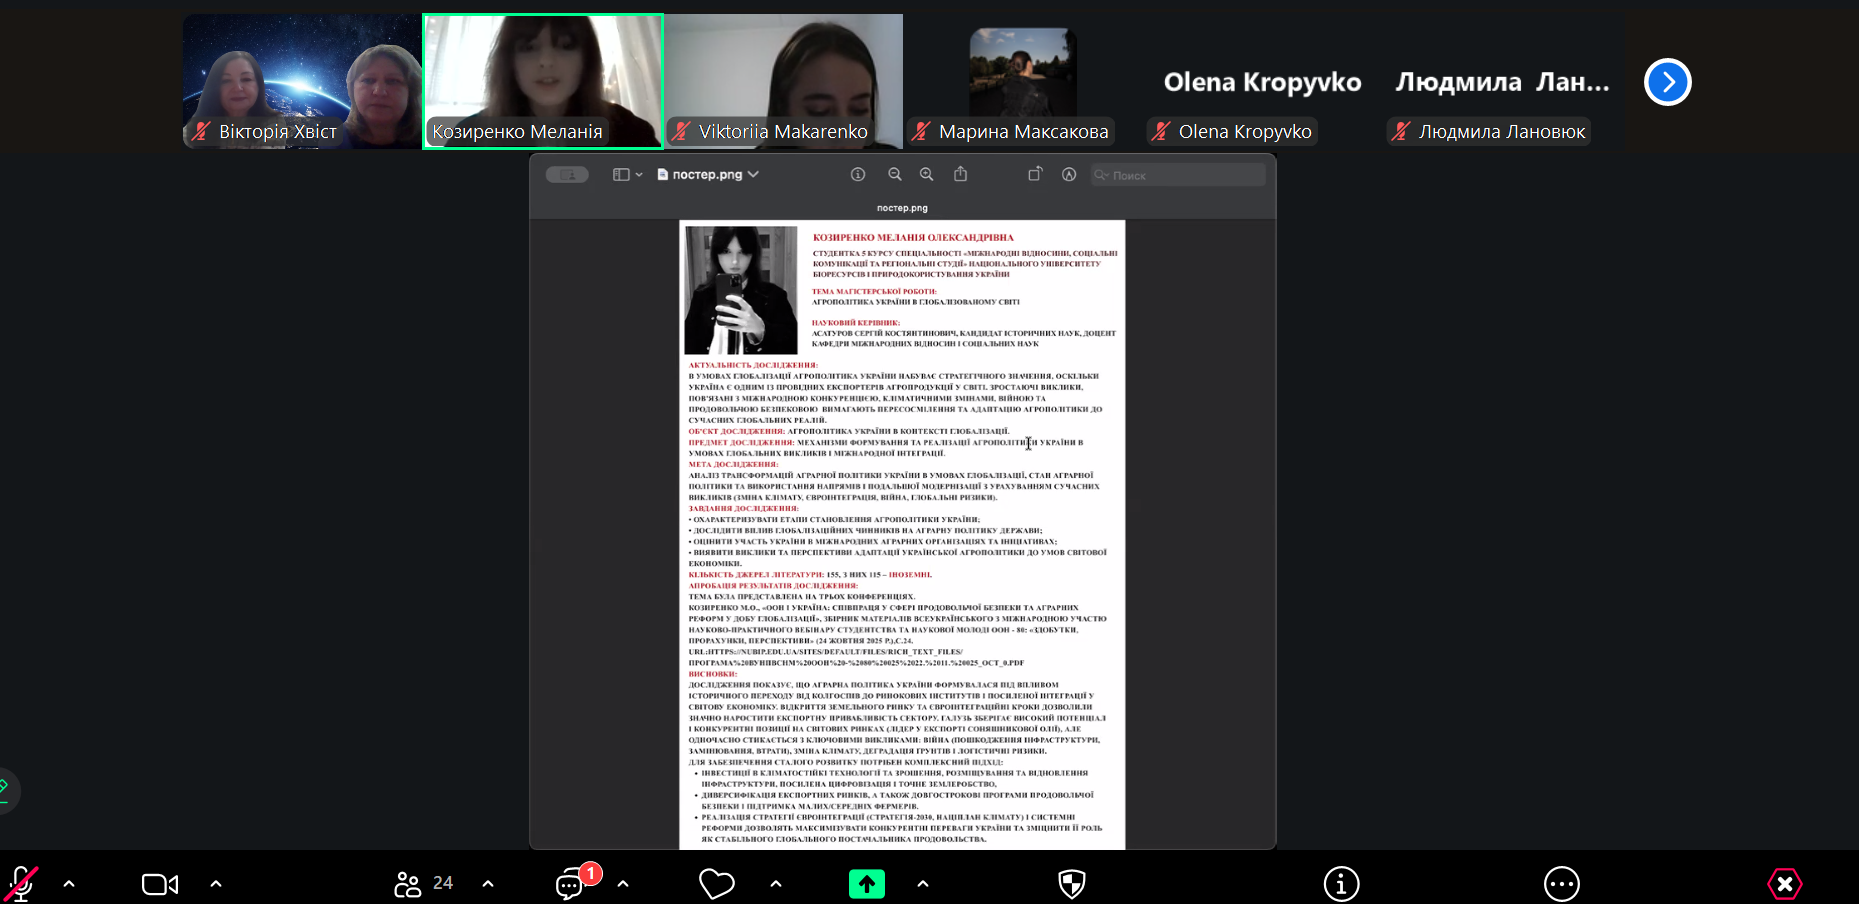Click the ПРЕДМЕТ ДОСЛІДЖЕННЯ label
This screenshot has height=904, width=1859.
(741, 442)
